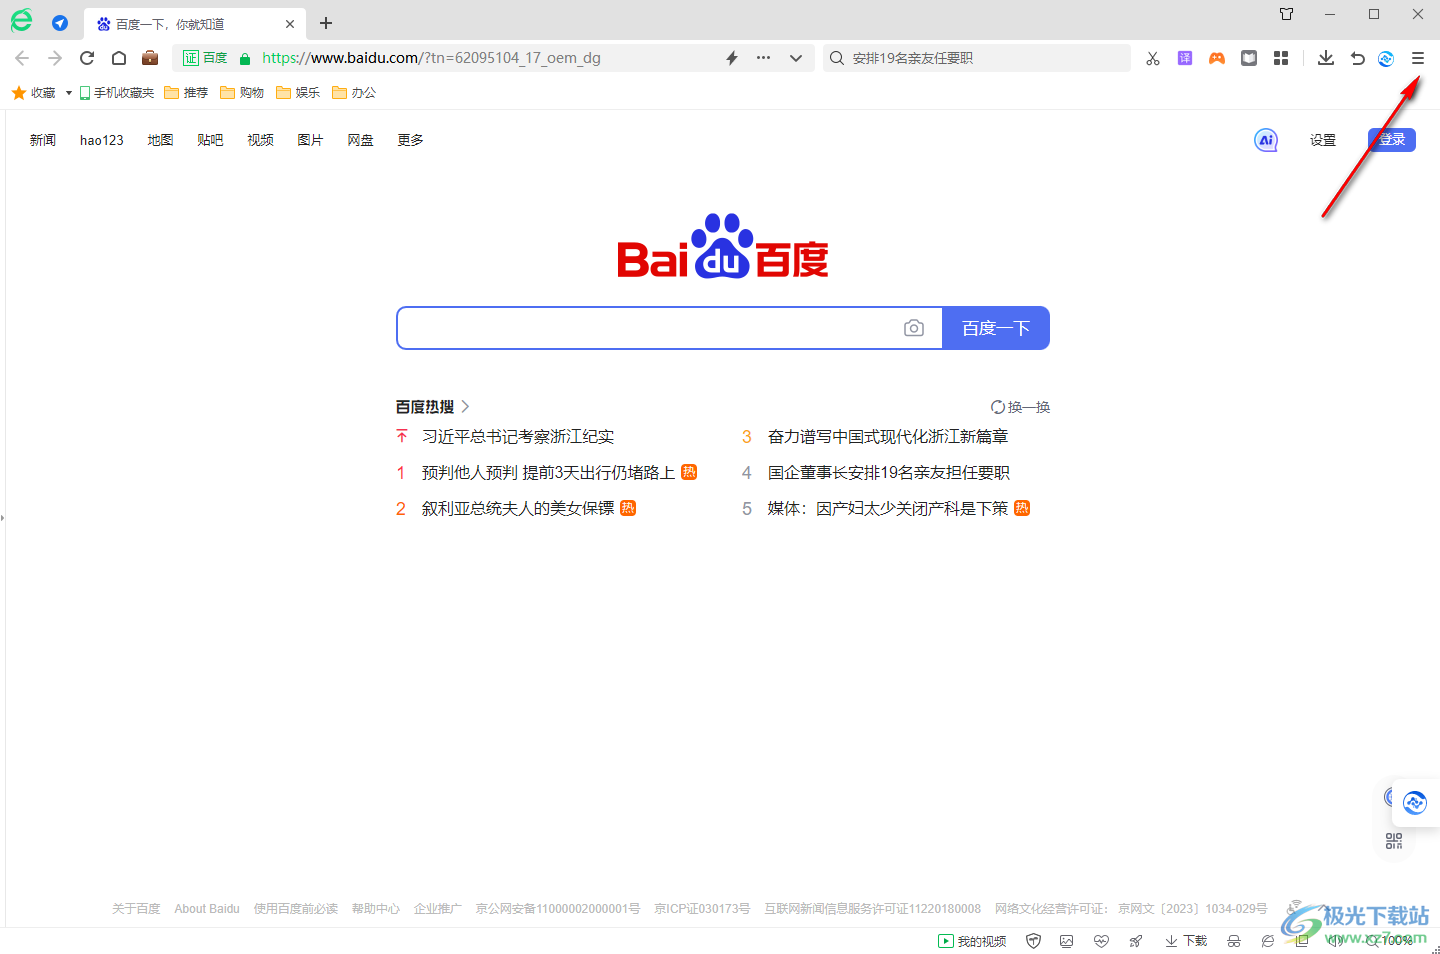Open the purple translate extension icon
Viewport: 1440px width, 954px height.
pos(1185,58)
